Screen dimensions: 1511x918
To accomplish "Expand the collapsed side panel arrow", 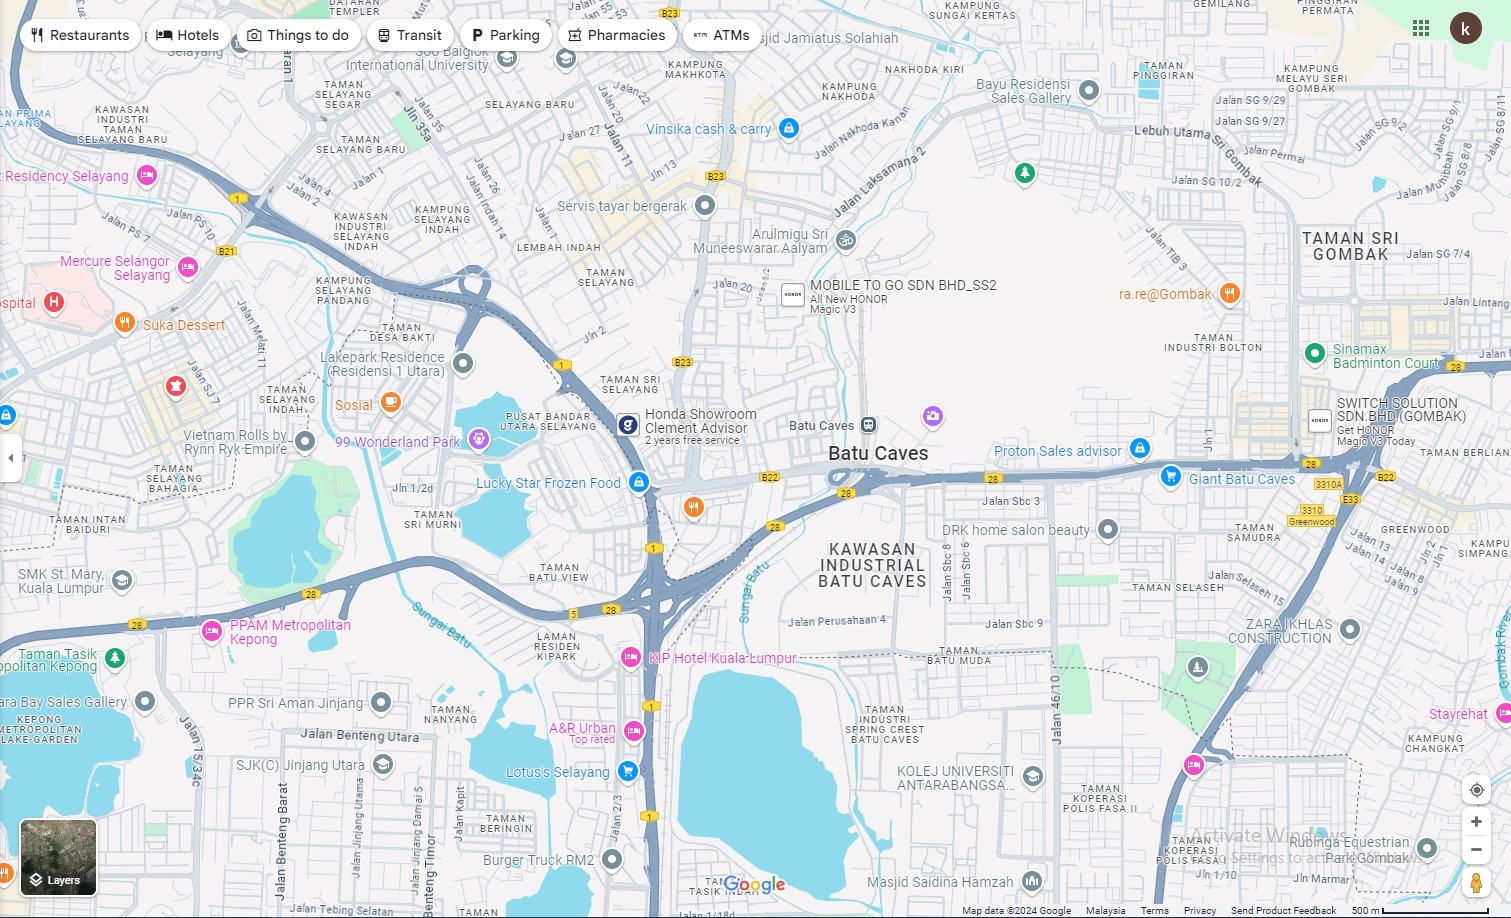I will (11, 458).
